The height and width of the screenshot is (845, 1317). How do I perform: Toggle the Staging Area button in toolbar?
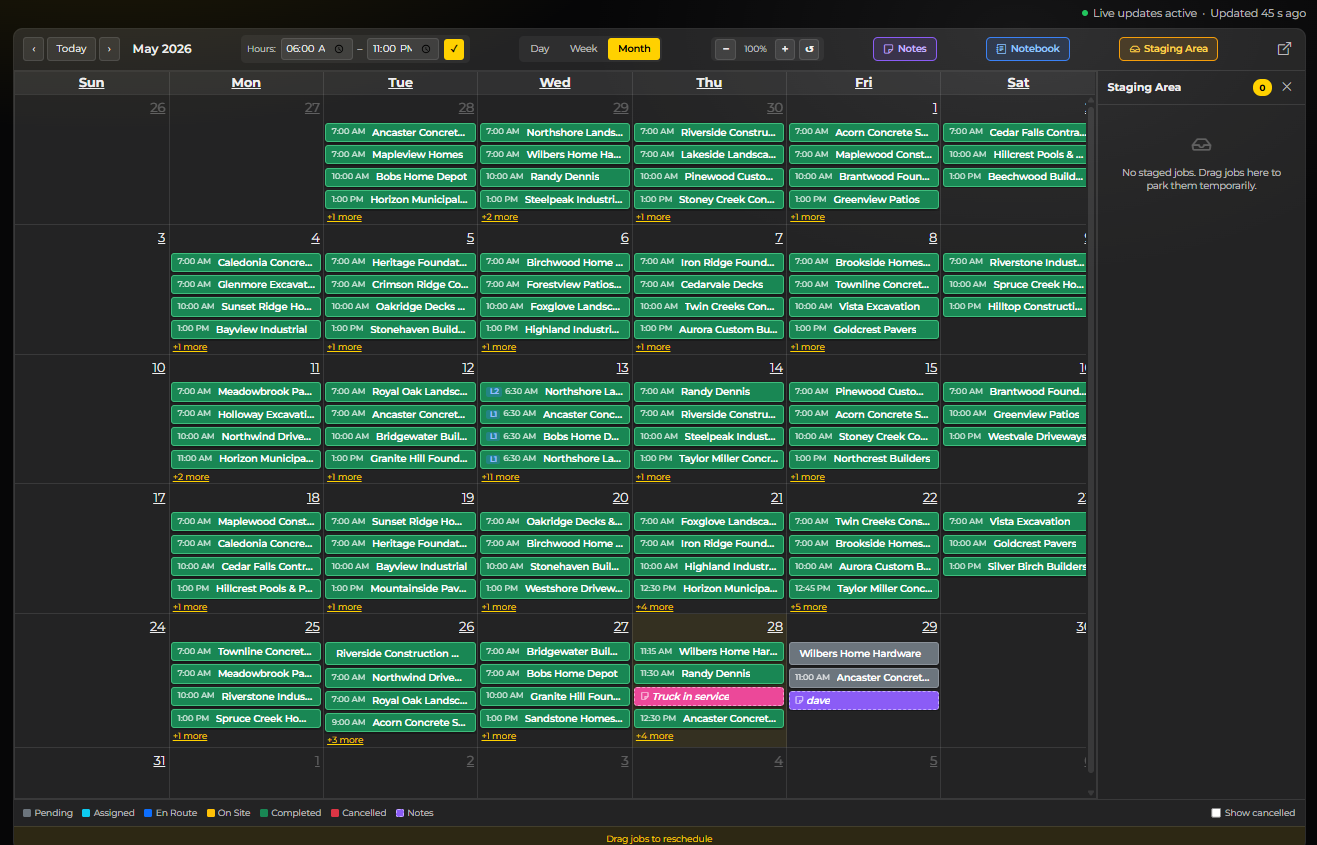click(1168, 49)
